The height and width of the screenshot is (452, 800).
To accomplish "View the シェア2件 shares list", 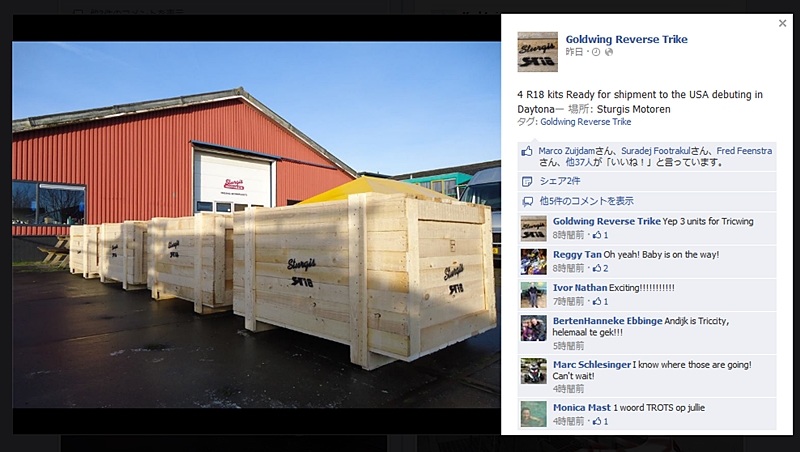I will 560,181.
